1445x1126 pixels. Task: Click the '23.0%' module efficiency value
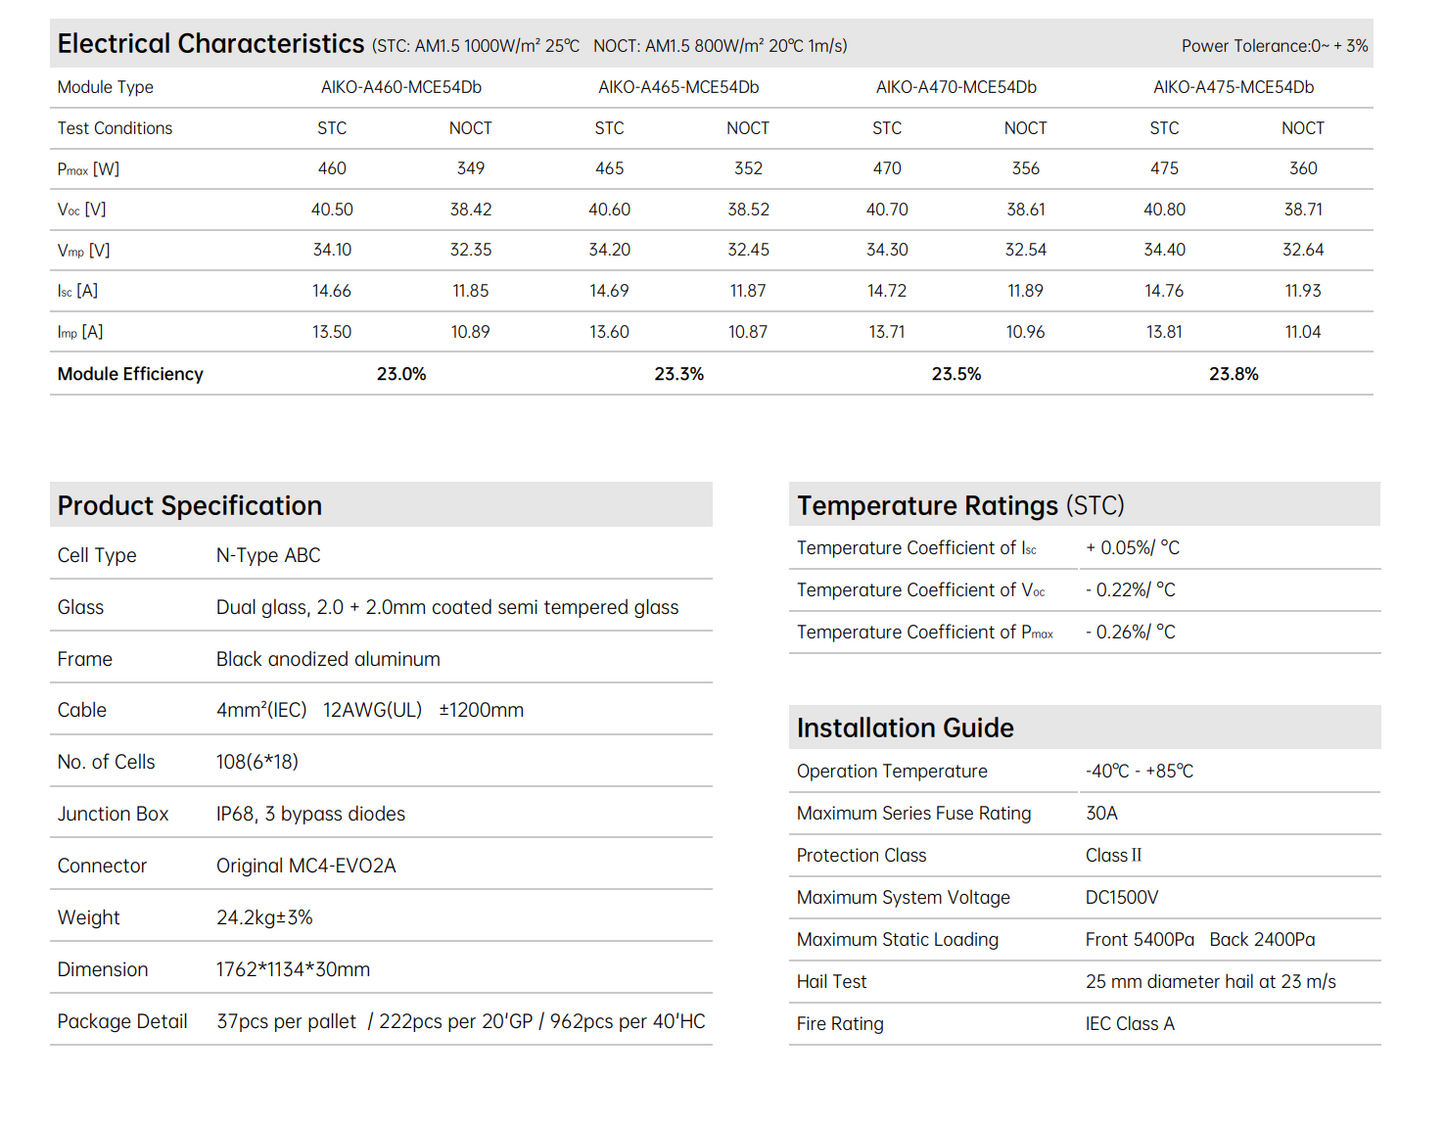click(x=401, y=374)
